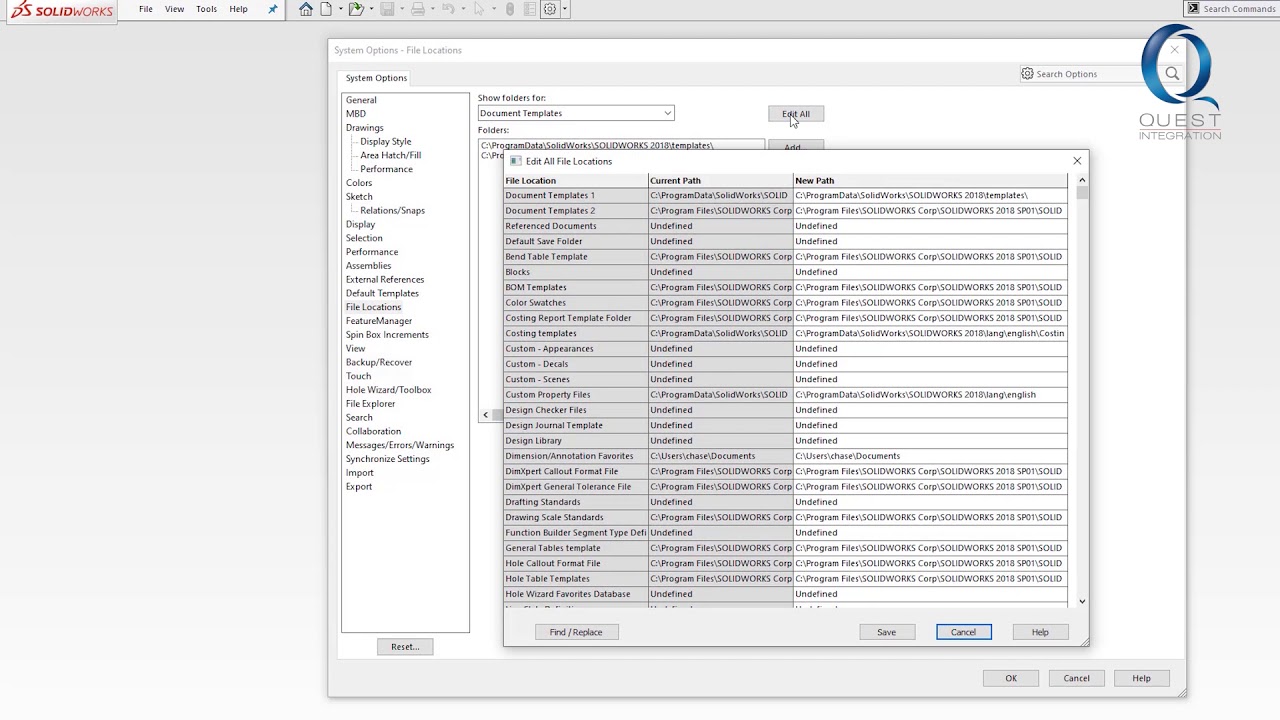Click Cancel in Edit All File Locations dialog

click(963, 632)
